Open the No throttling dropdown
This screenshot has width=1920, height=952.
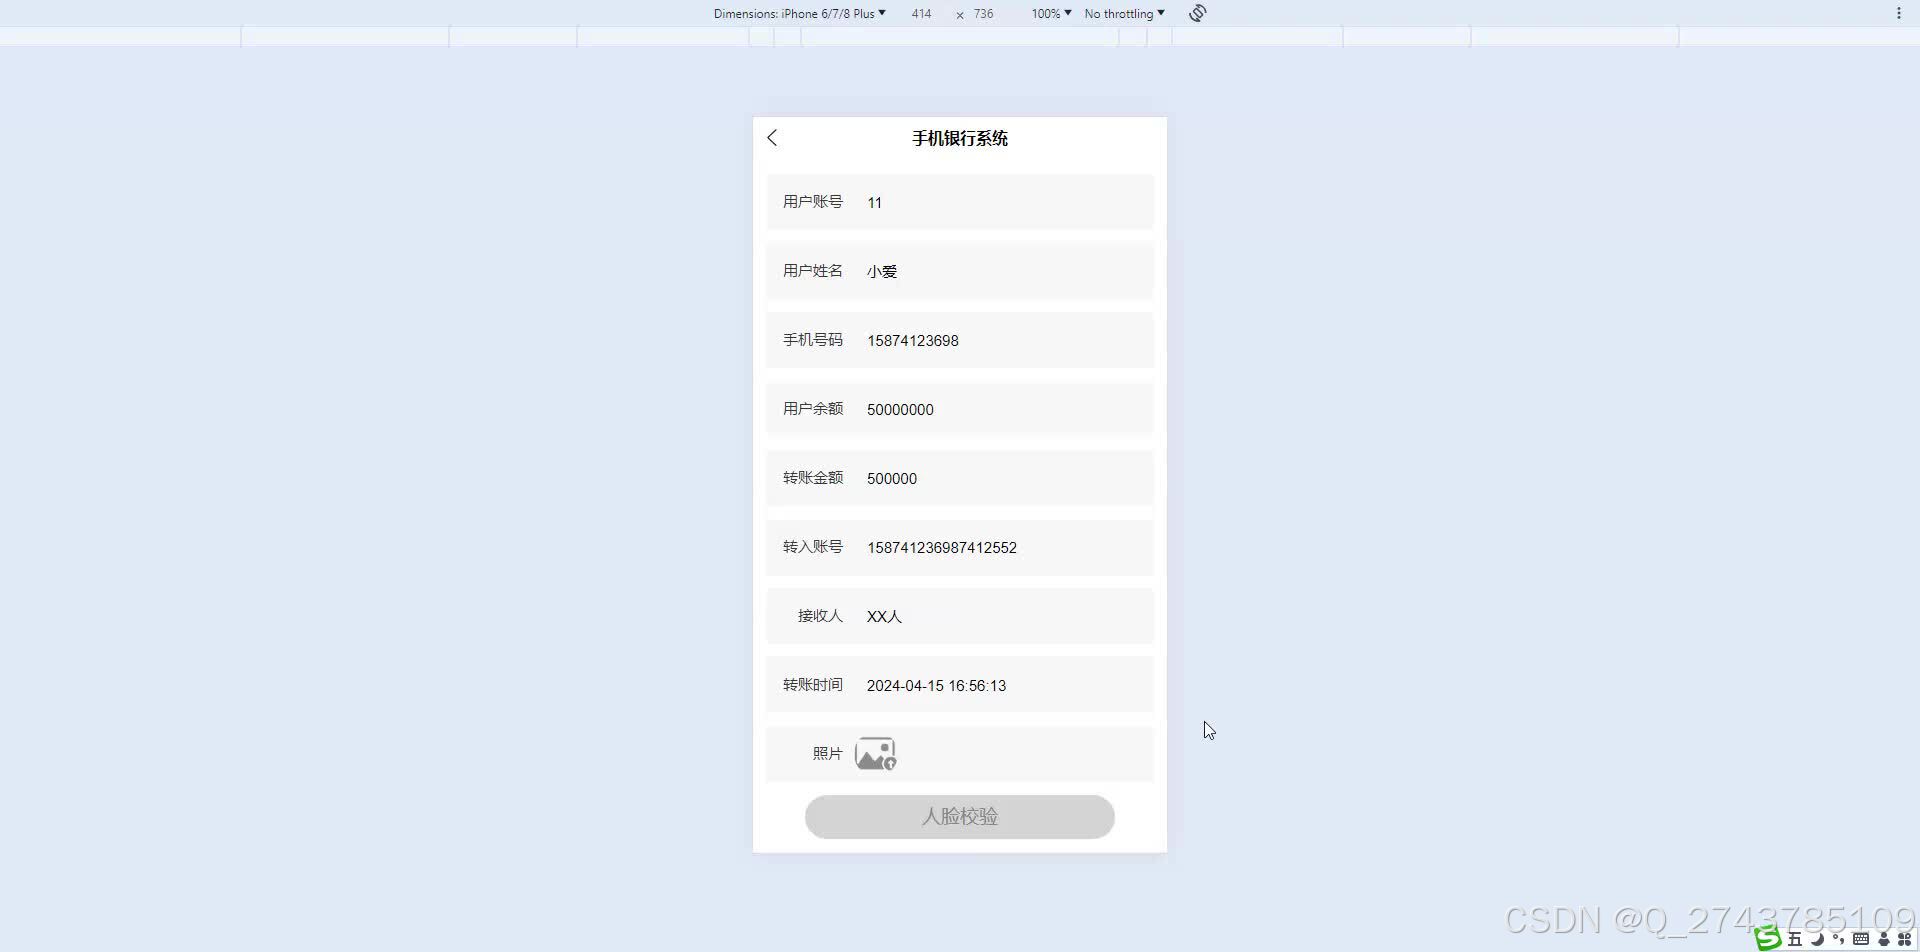coord(1124,14)
